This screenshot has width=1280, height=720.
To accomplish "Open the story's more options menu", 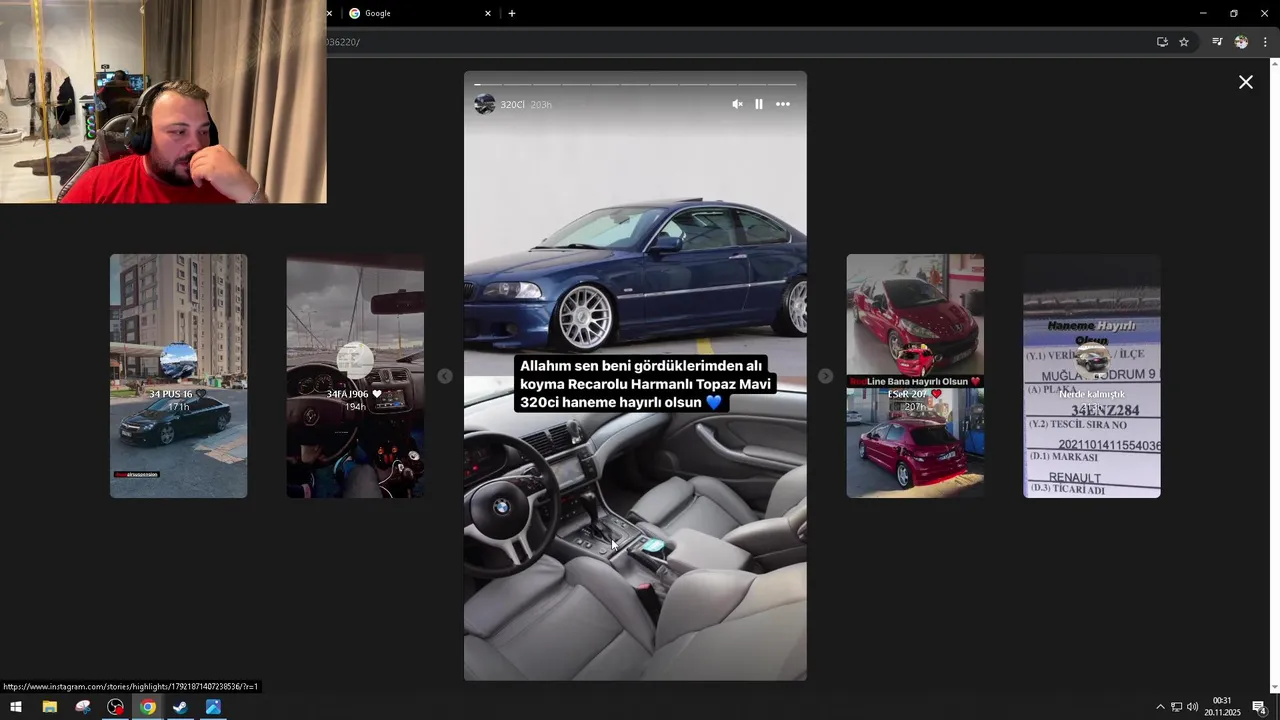I will point(783,104).
